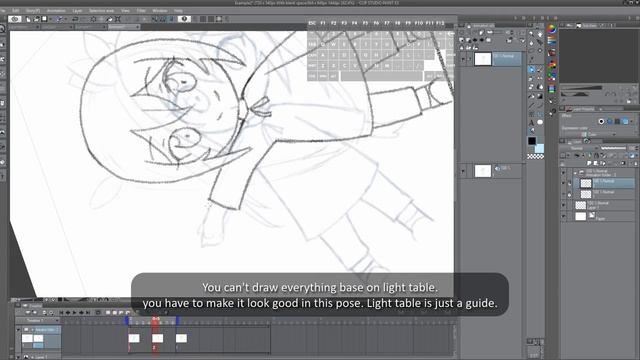Viewport: 640px width, 360px height.
Task: Hide the Animation folder in Layer palette
Action: point(563,173)
